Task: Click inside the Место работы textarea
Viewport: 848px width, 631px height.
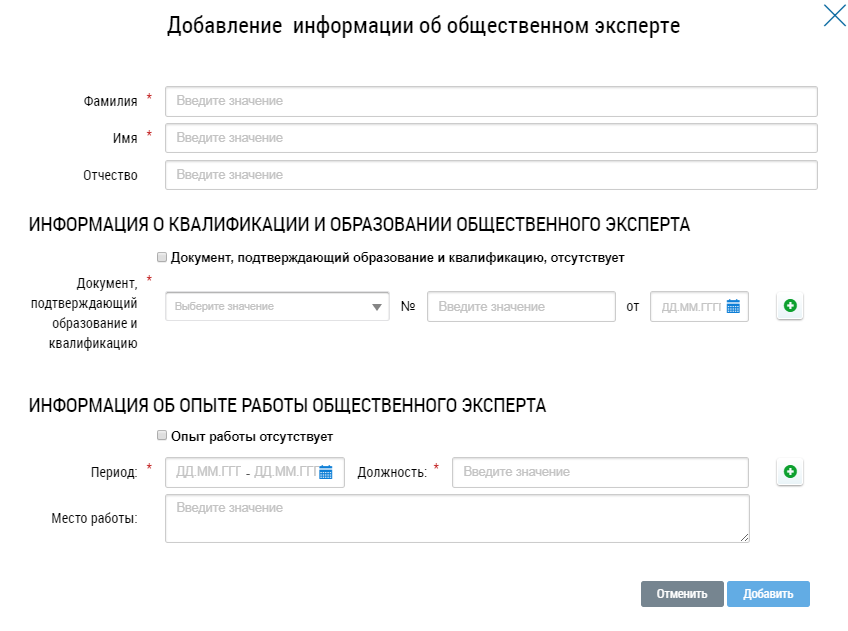Action: [x=457, y=518]
